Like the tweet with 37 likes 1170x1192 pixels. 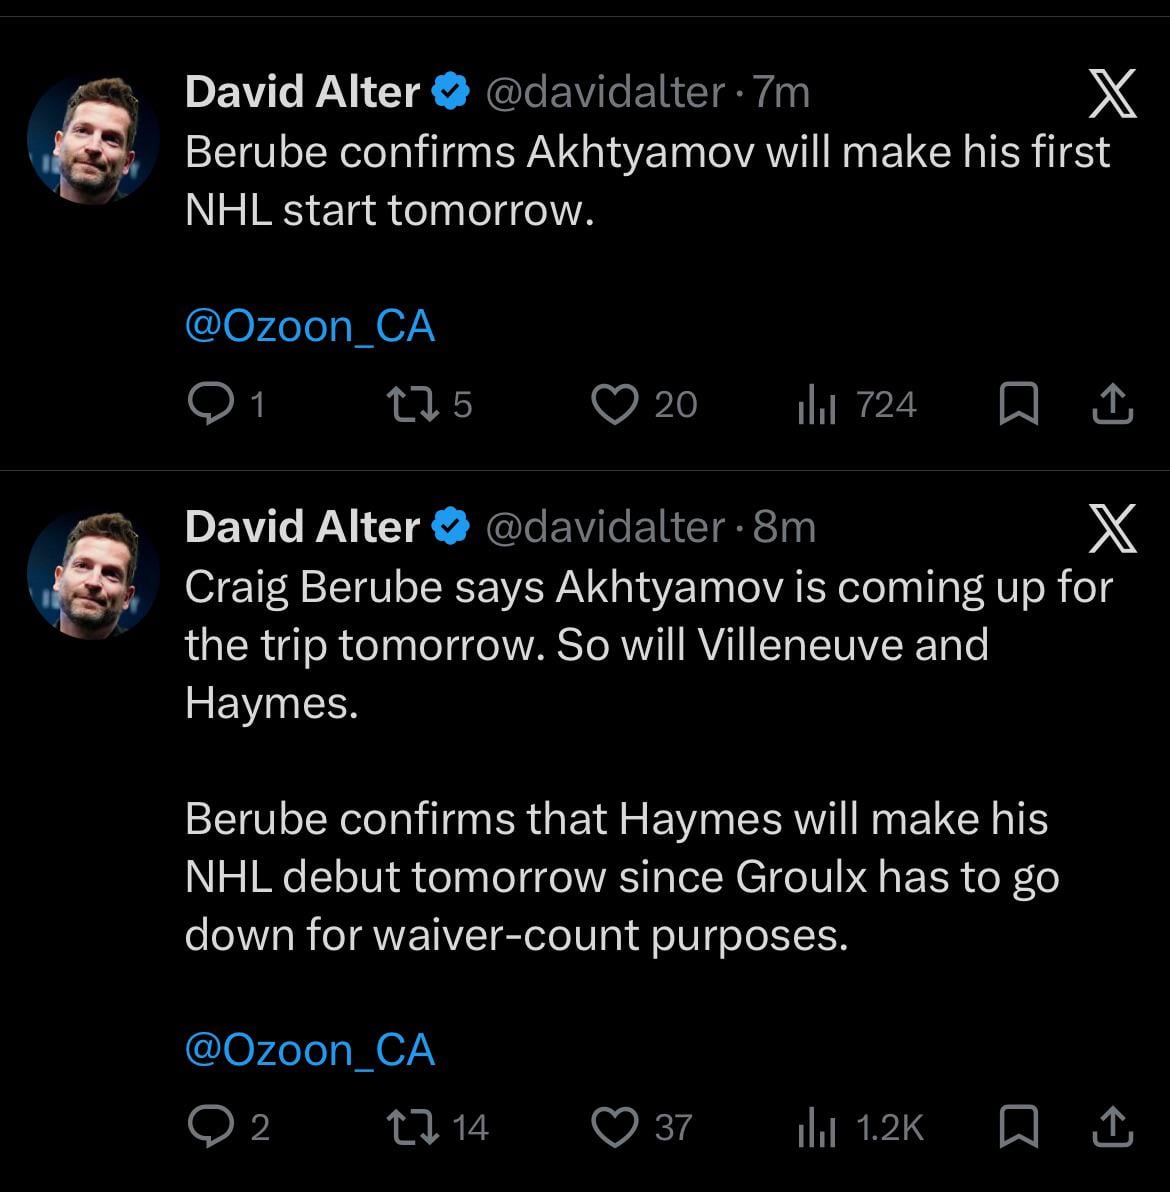coord(614,1128)
